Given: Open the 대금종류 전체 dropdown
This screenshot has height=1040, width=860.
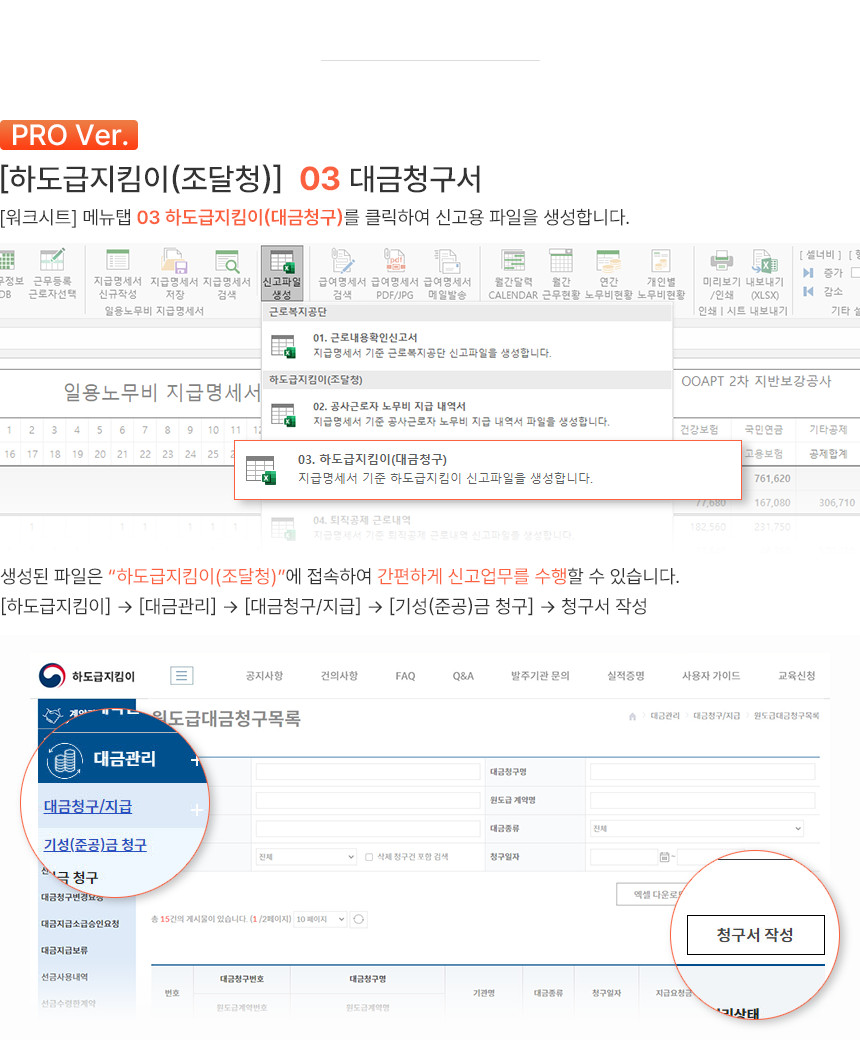Looking at the screenshot, I should 697,828.
